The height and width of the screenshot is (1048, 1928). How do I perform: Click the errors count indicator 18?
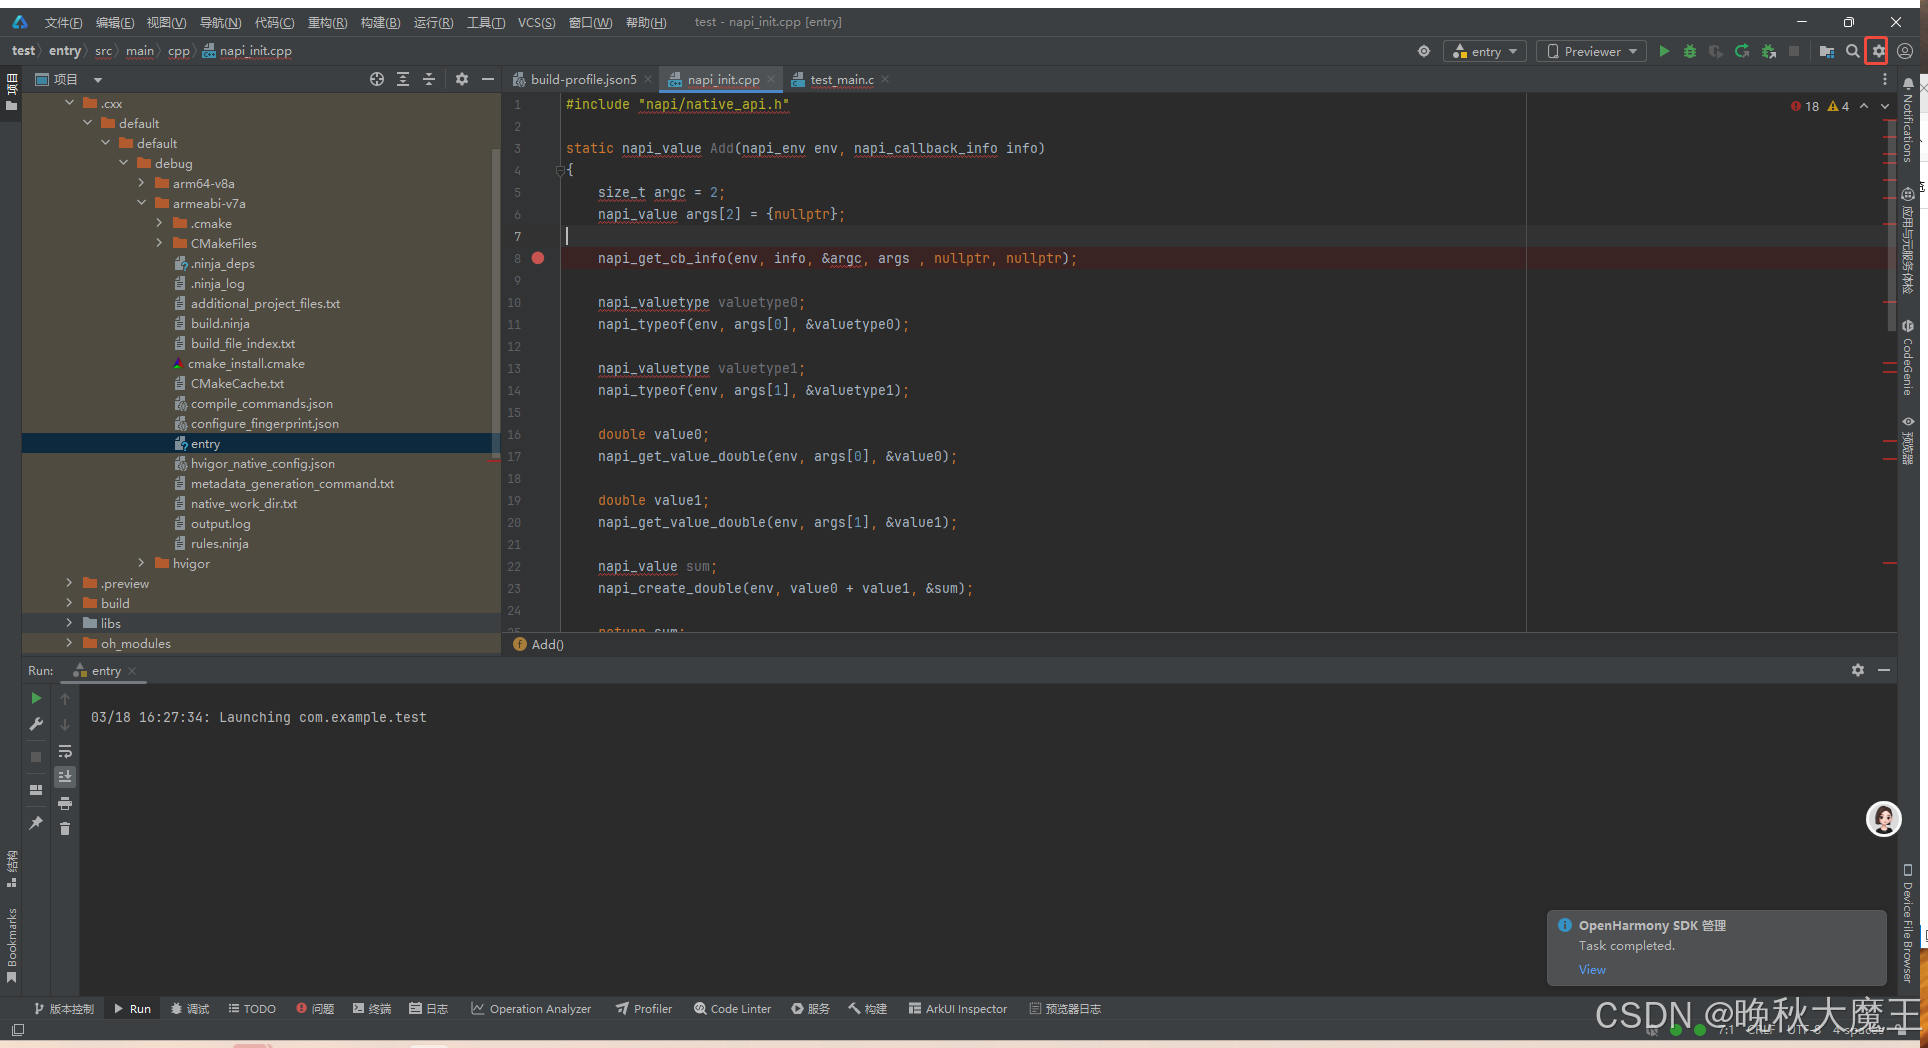tap(1805, 106)
